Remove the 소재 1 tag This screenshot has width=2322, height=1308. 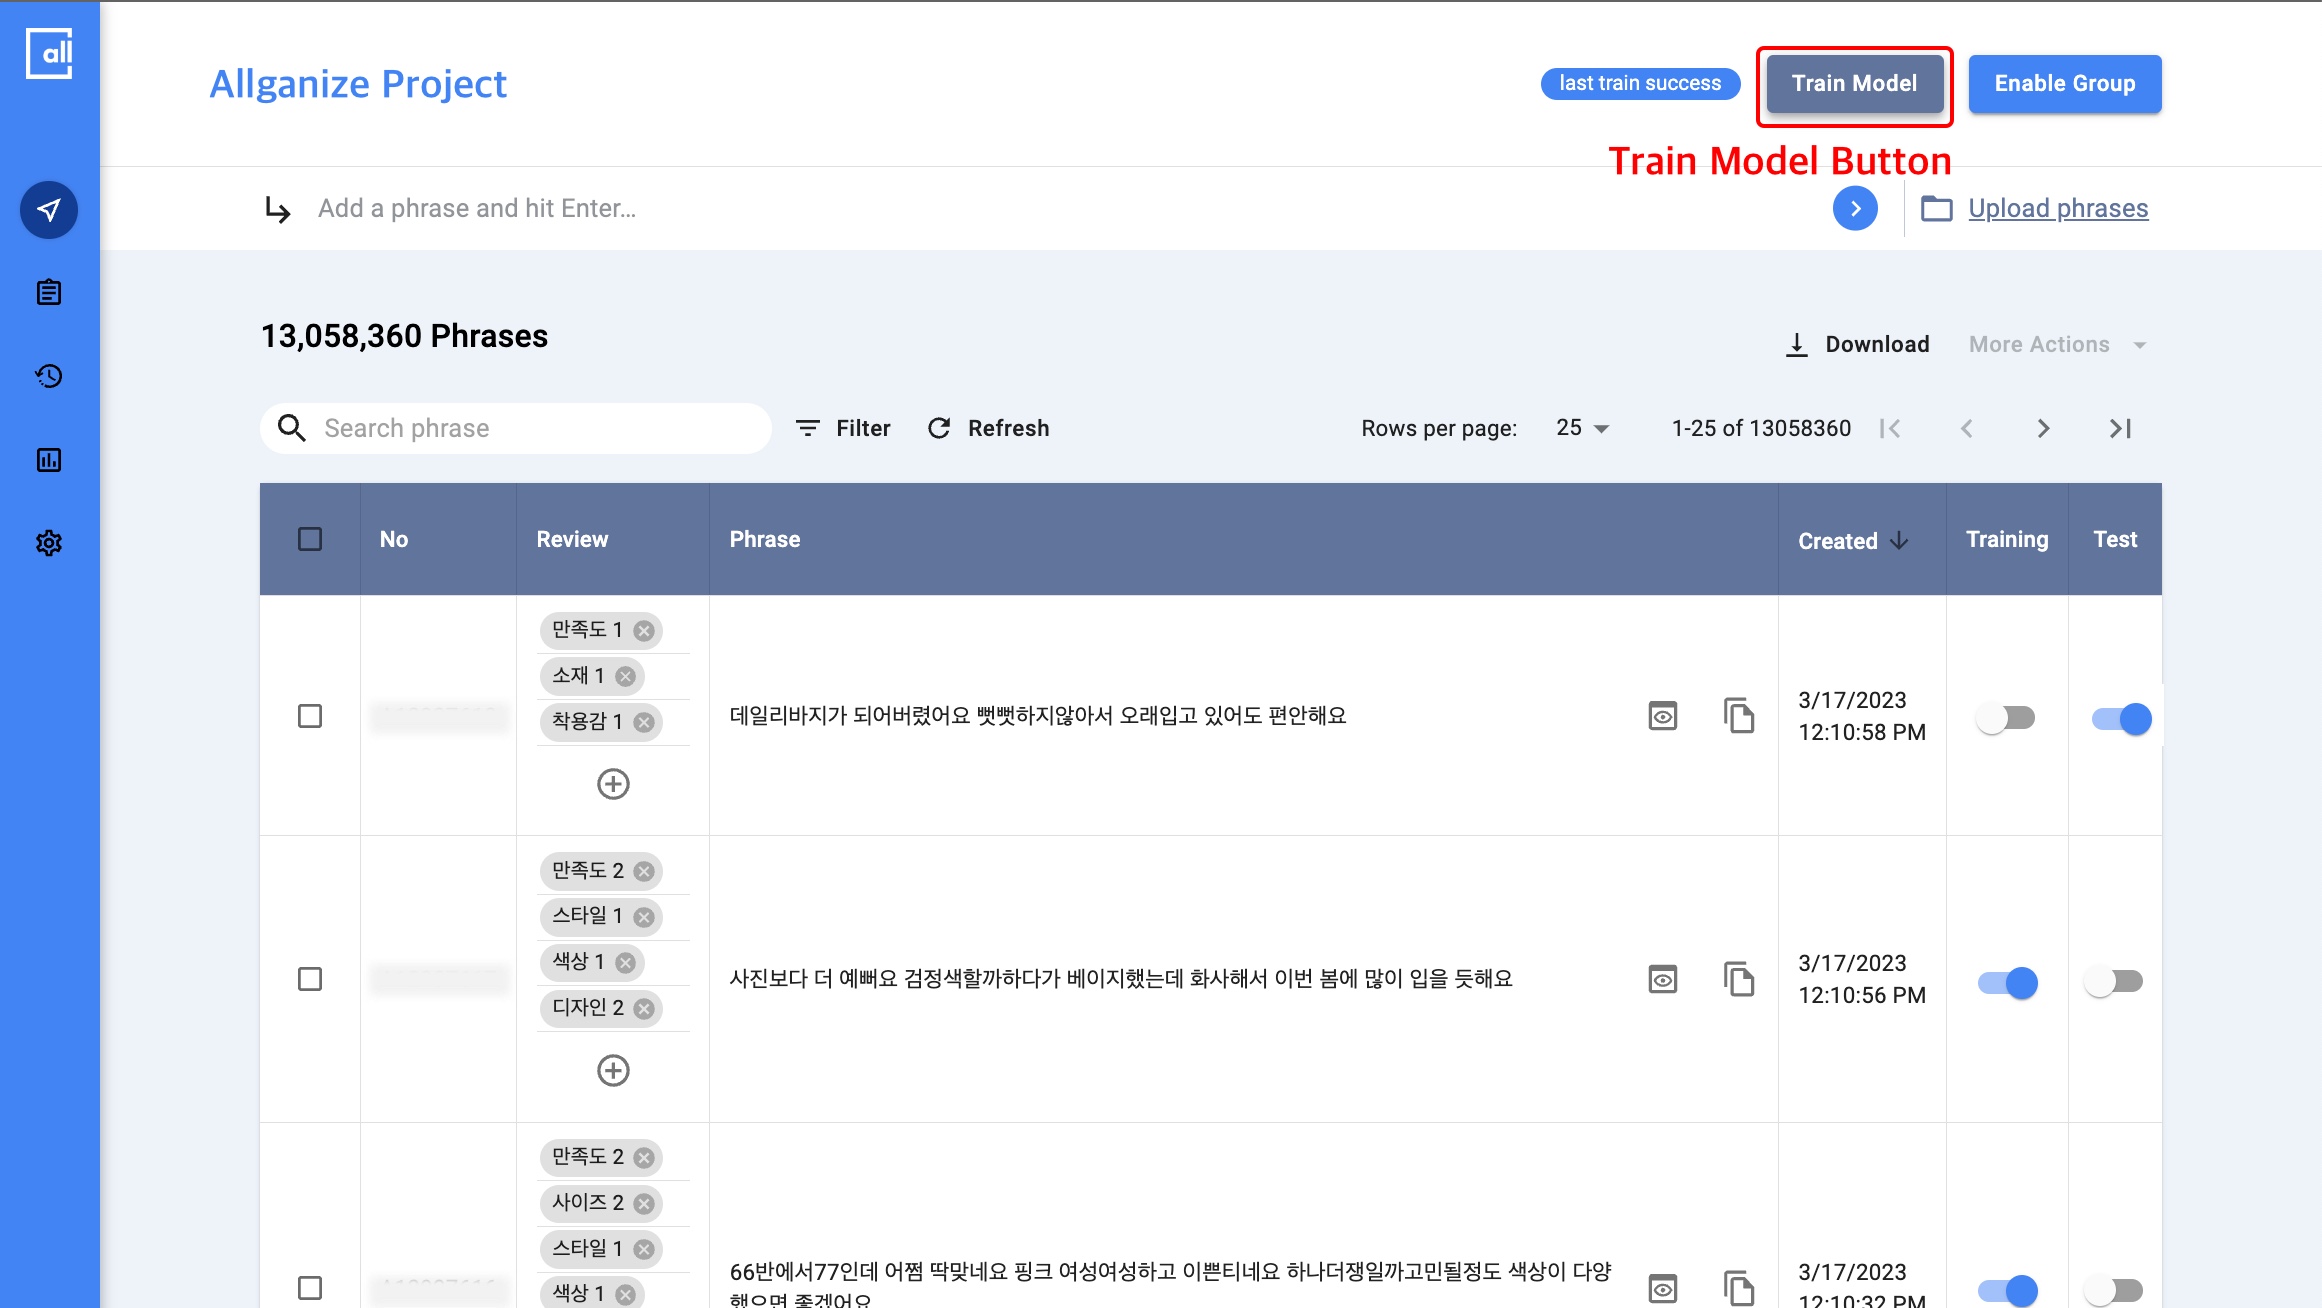click(626, 677)
